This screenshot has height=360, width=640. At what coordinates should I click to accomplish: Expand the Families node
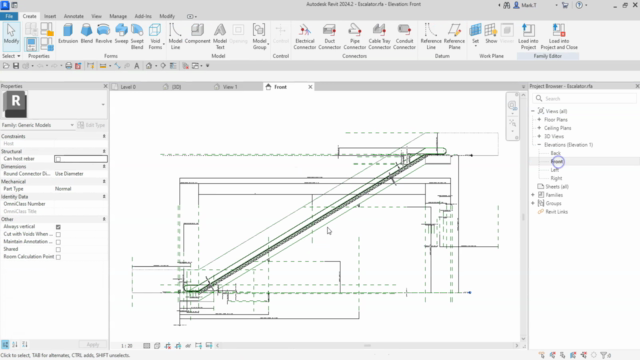click(533, 195)
